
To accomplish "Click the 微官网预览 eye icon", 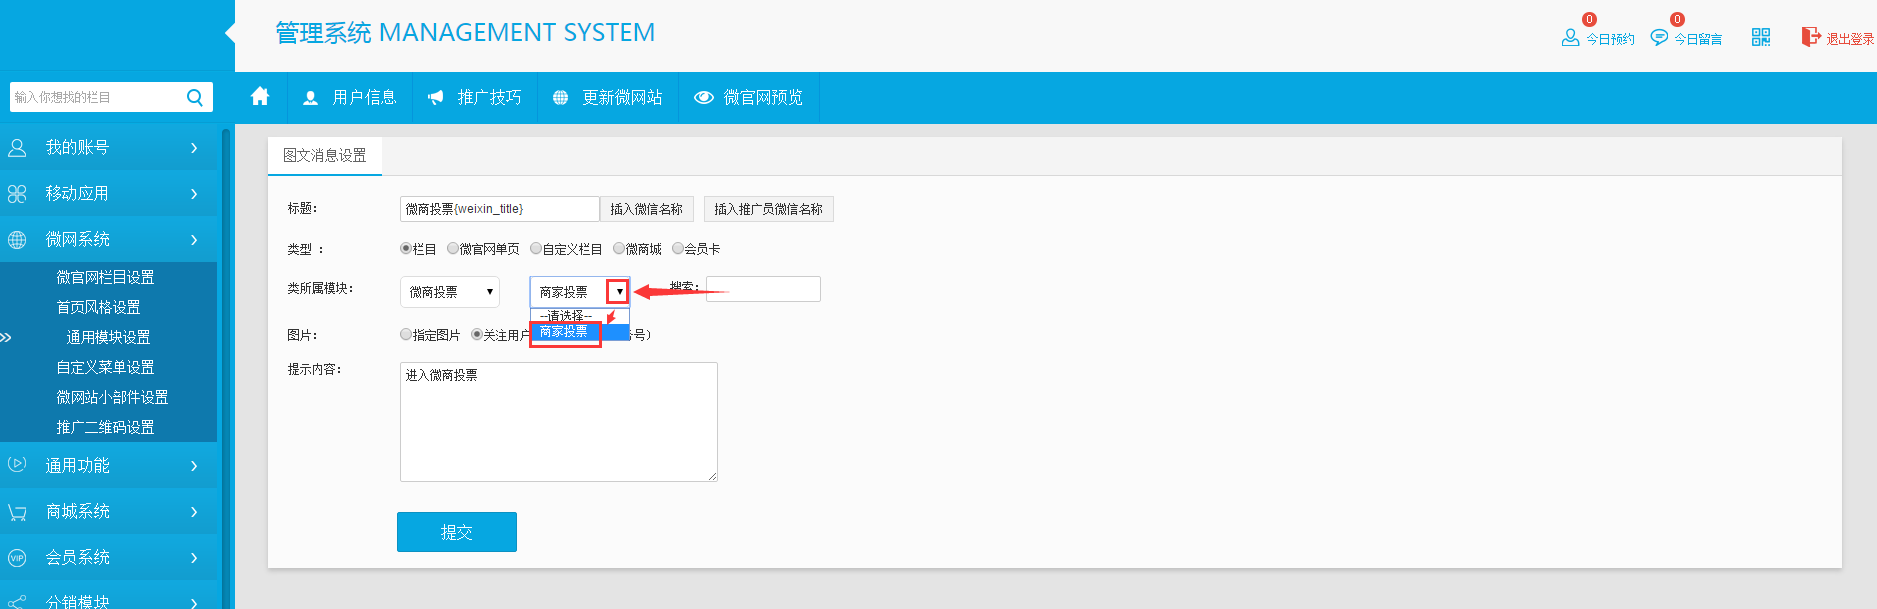I will tap(704, 97).
